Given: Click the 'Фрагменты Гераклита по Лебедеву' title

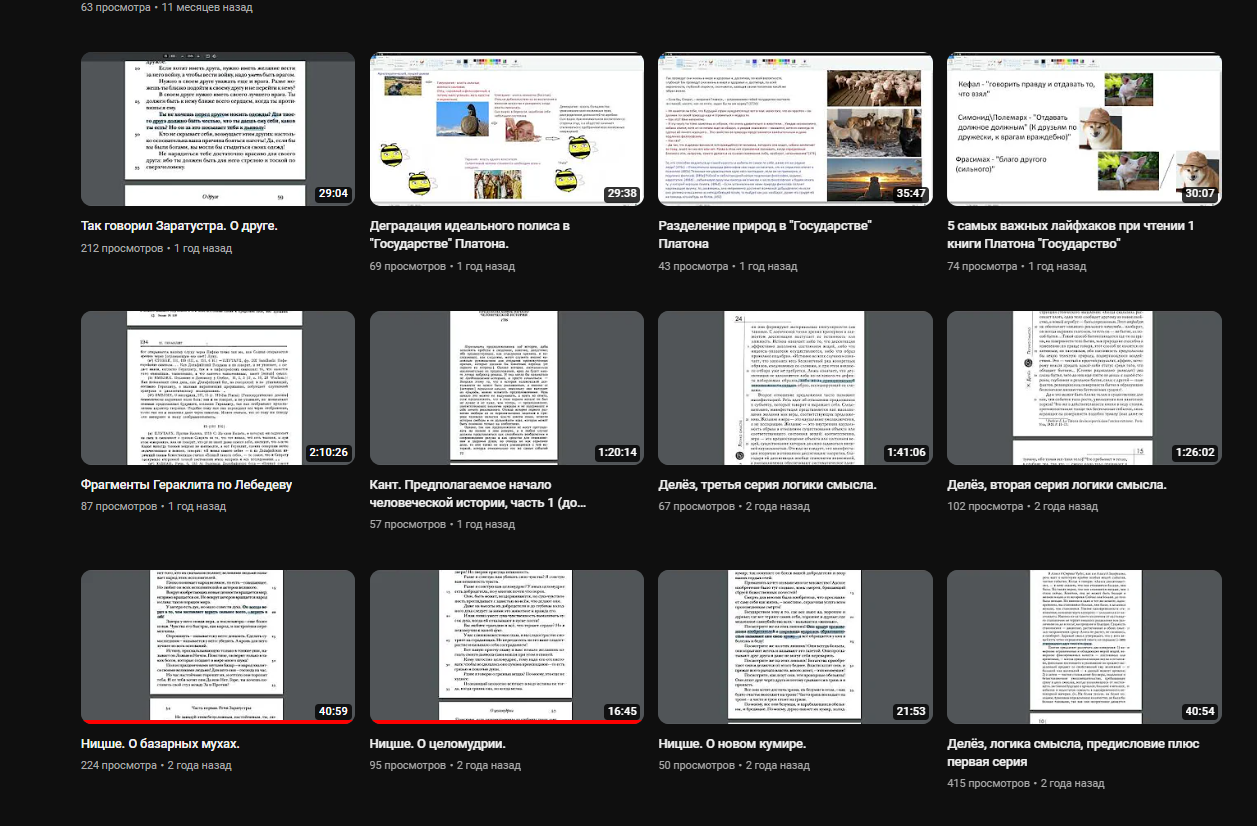Looking at the screenshot, I should 186,486.
